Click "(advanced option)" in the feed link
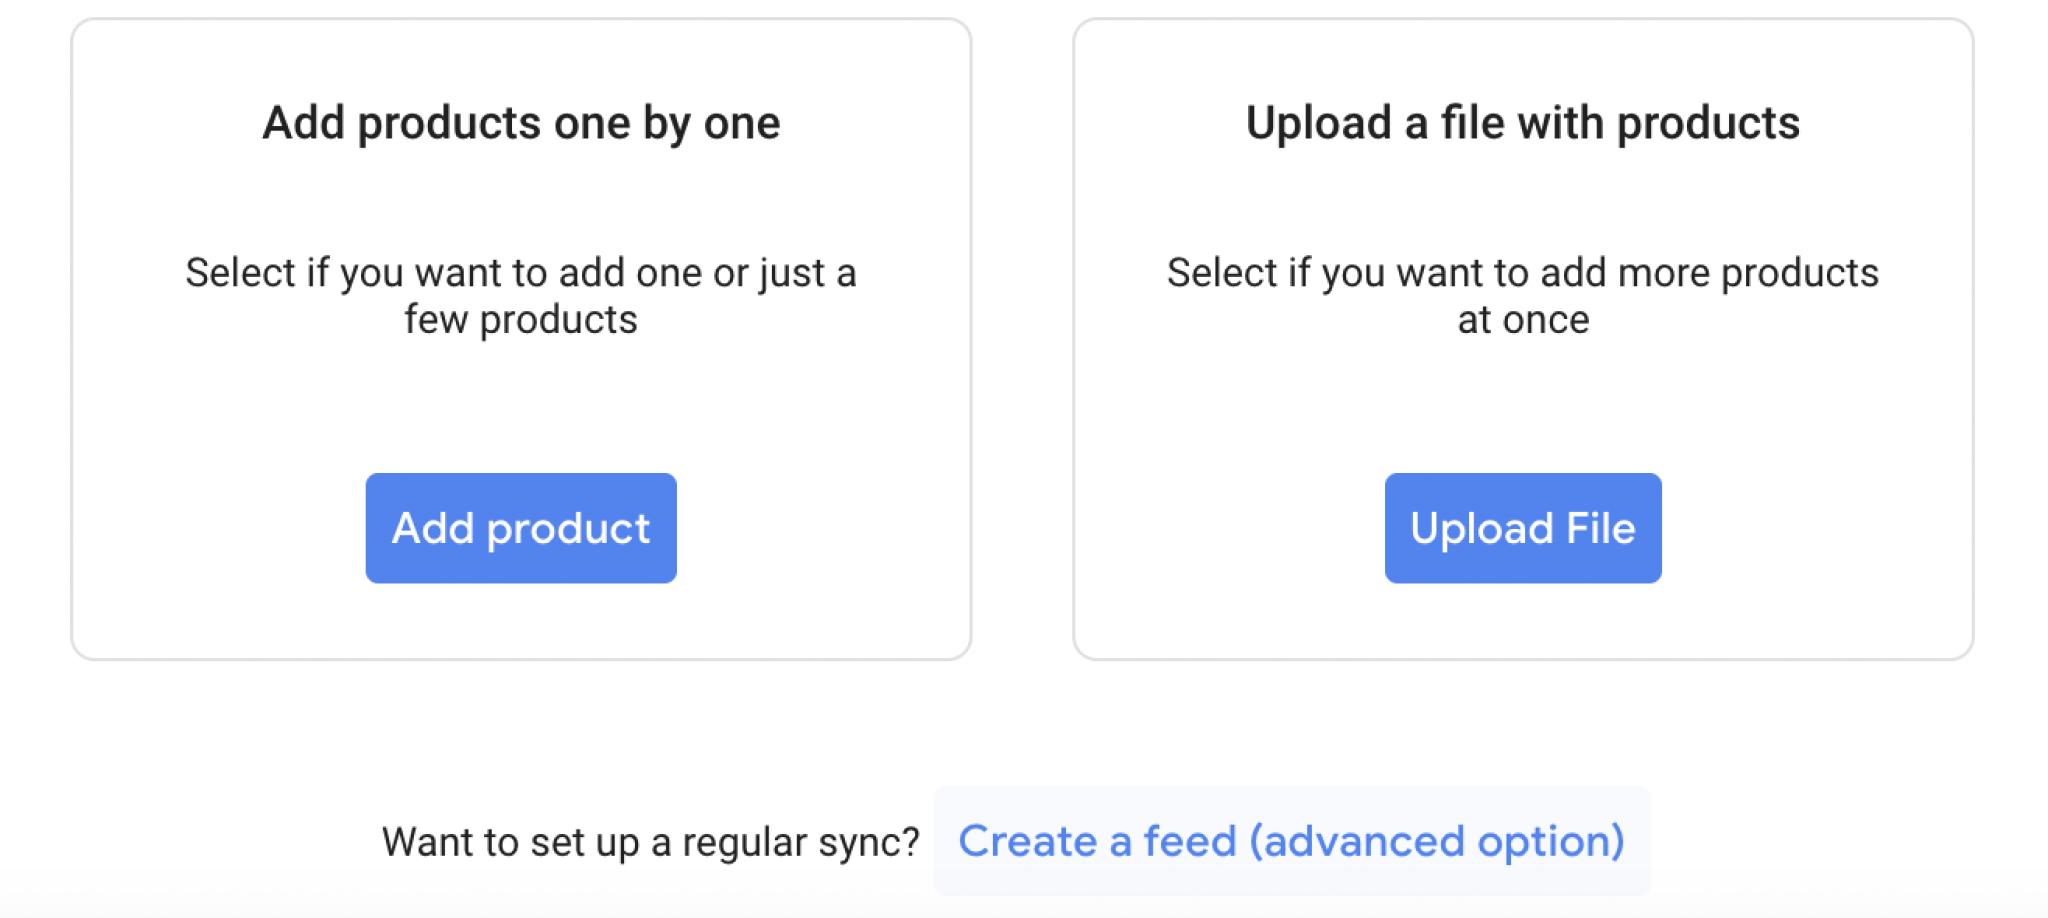The image size is (2048, 918). 1436,841
